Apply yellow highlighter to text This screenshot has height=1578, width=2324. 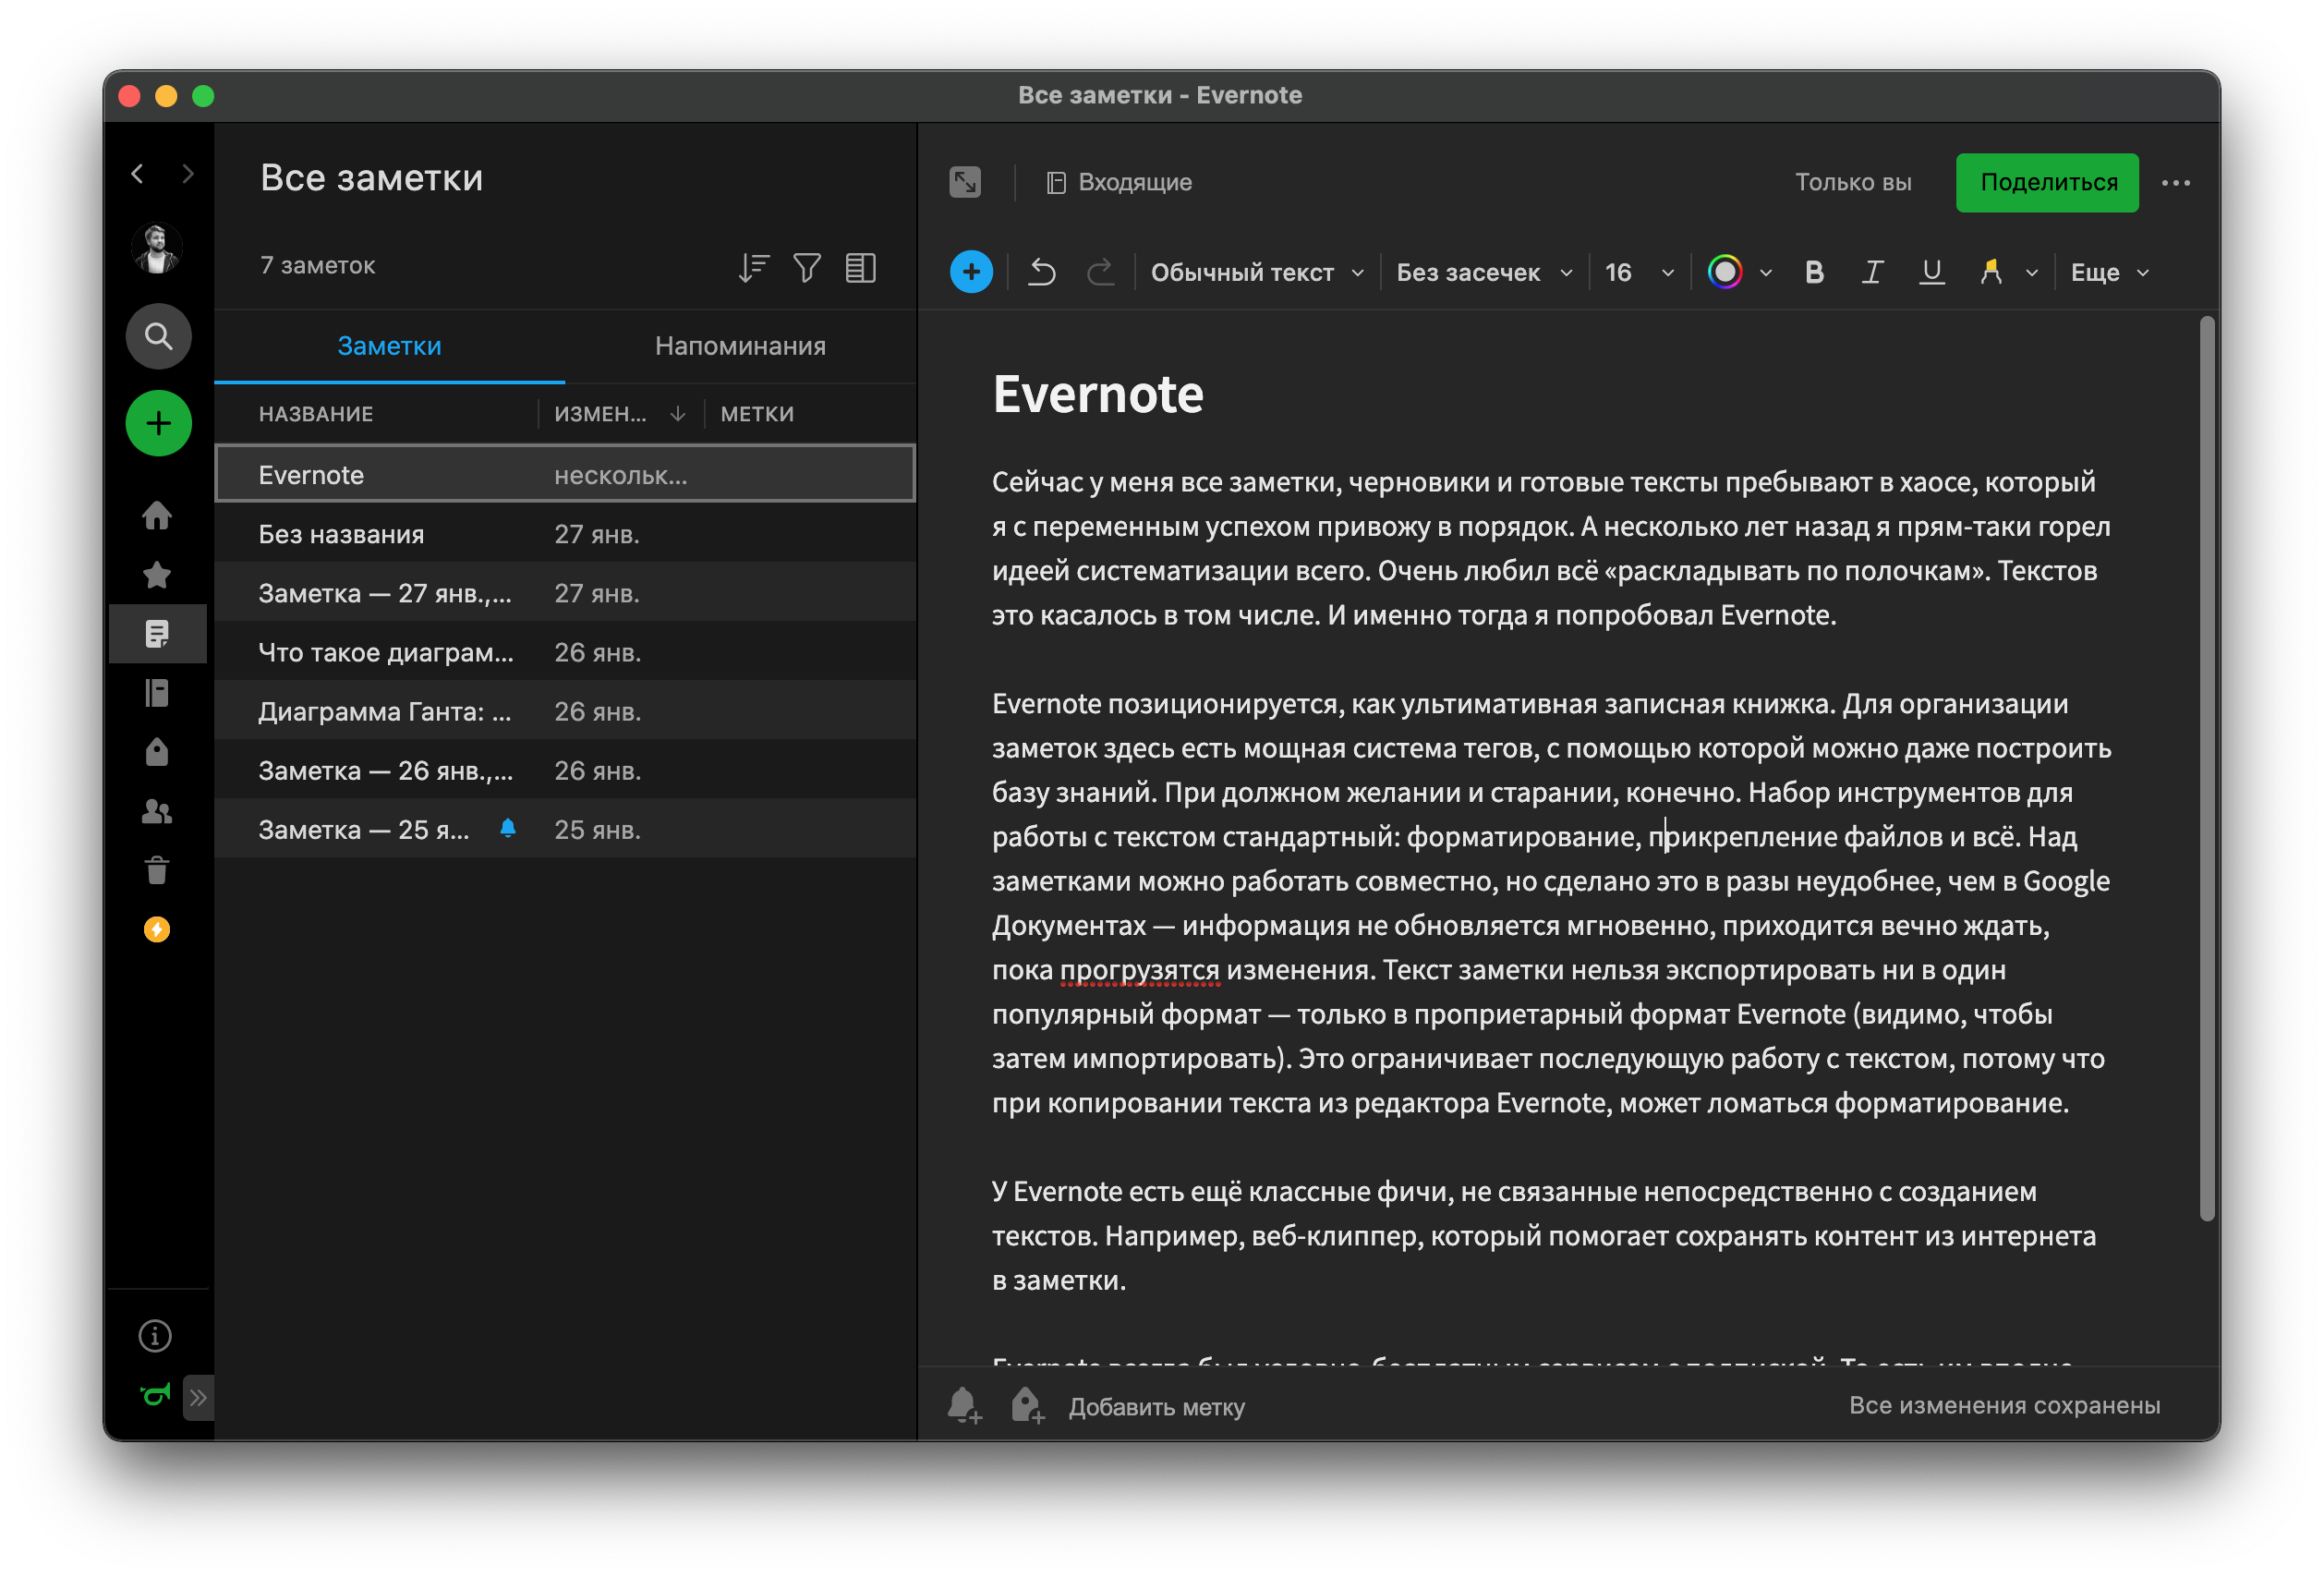[1990, 272]
